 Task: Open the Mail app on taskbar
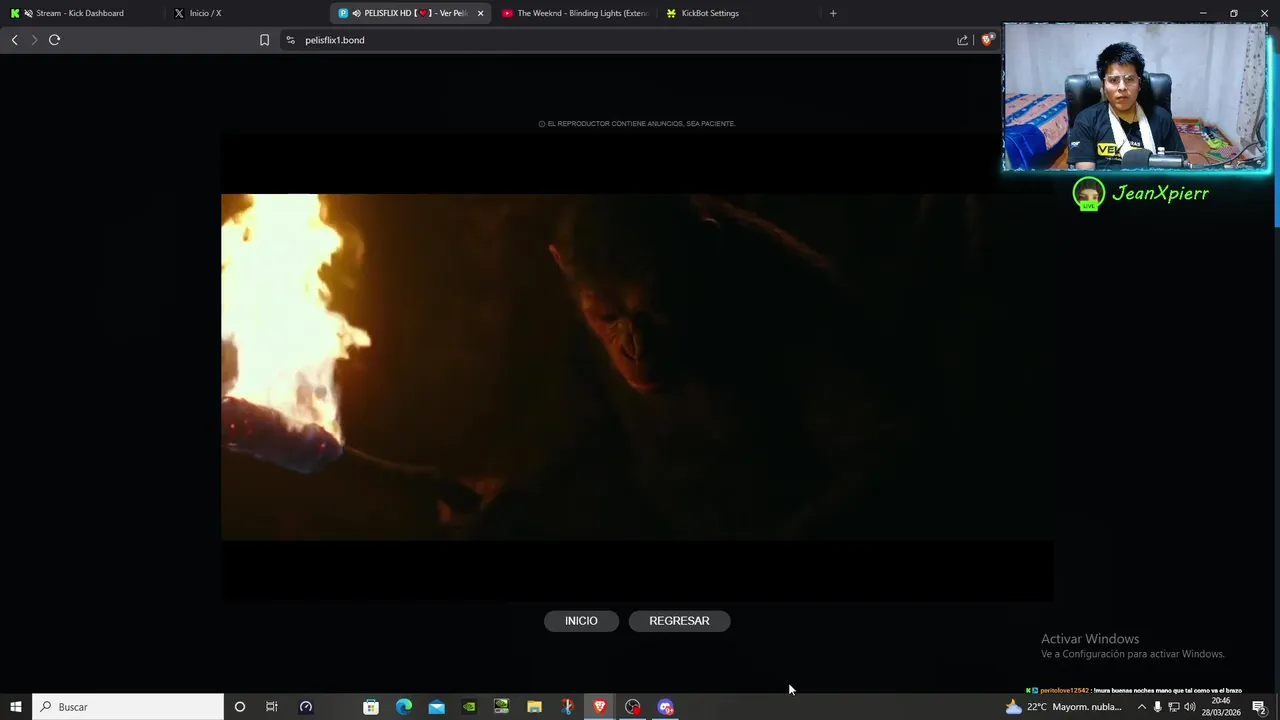pos(437,707)
